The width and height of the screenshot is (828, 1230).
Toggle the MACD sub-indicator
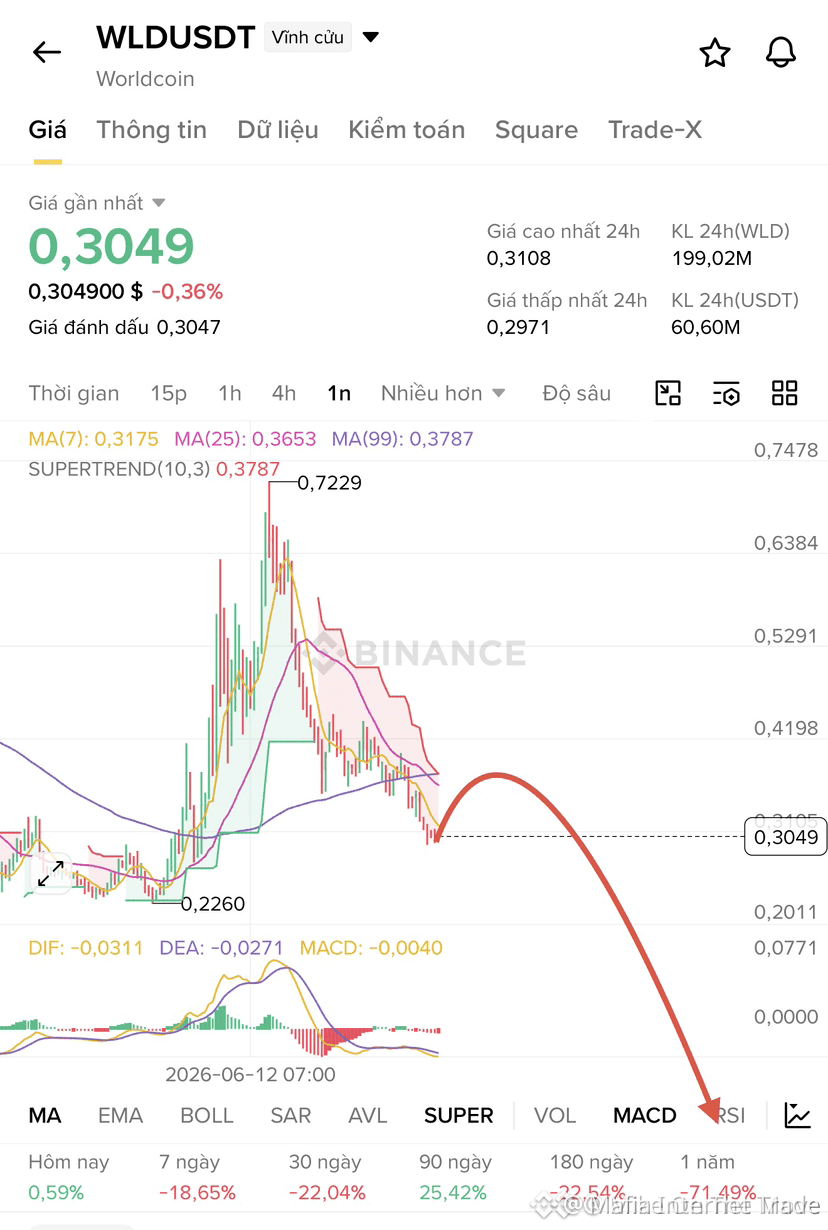pyautogui.click(x=644, y=1115)
